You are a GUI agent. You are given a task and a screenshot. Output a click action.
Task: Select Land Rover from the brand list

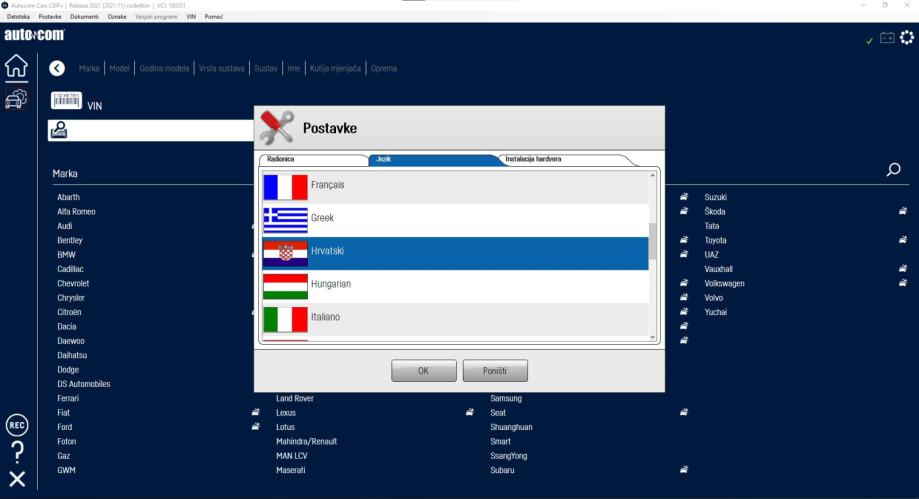[295, 398]
